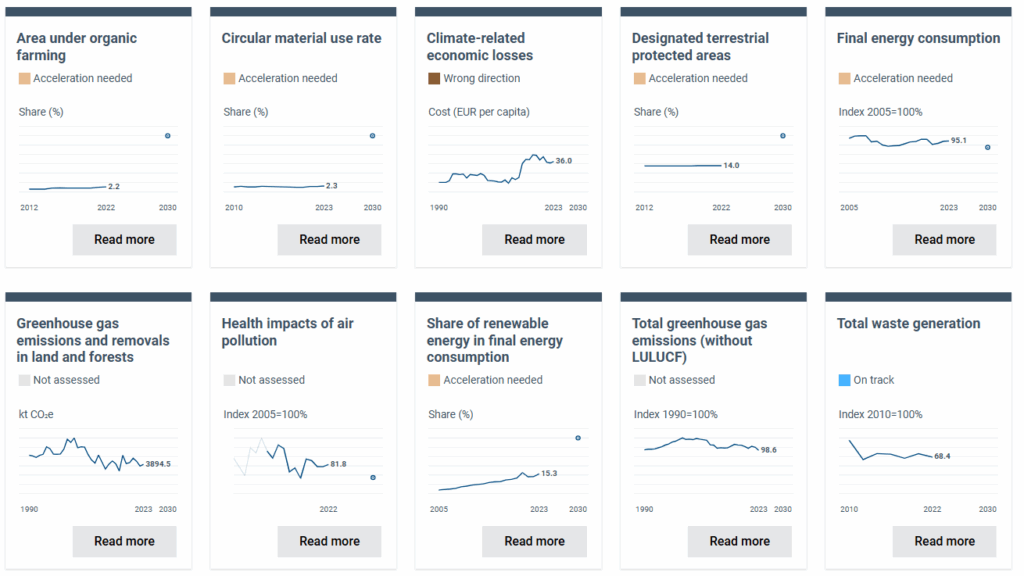Open Read more for Climate-related economic losses
Screen dimensions: 1024x576
[534, 239]
